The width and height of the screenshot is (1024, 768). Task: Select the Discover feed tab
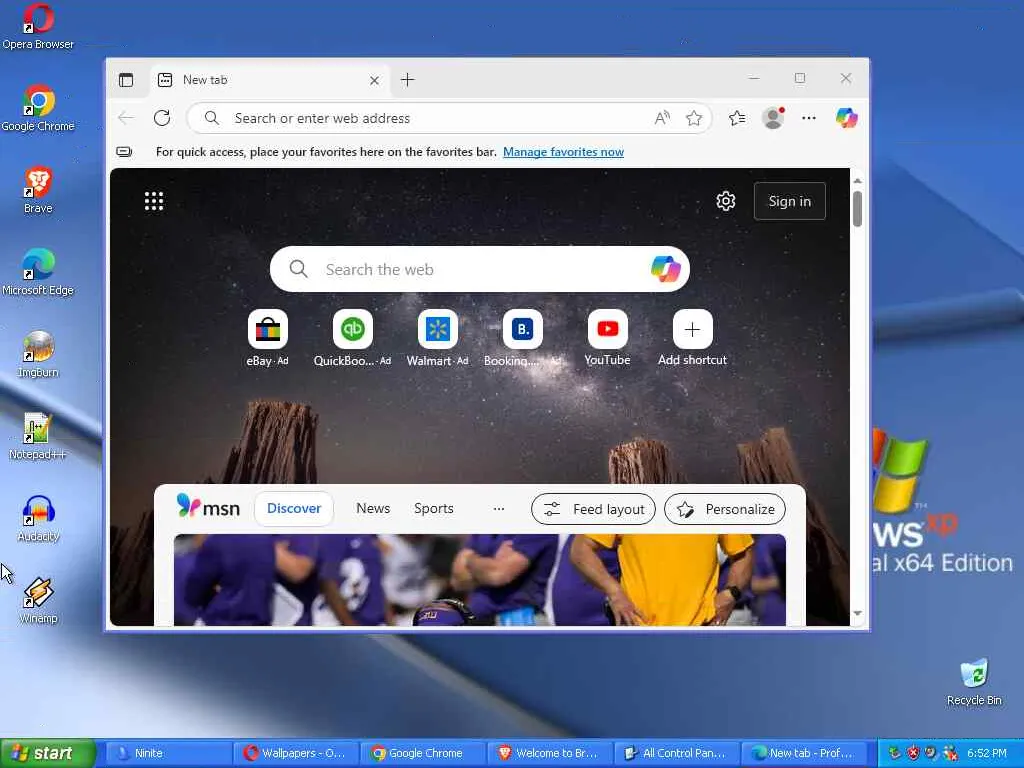pyautogui.click(x=294, y=509)
